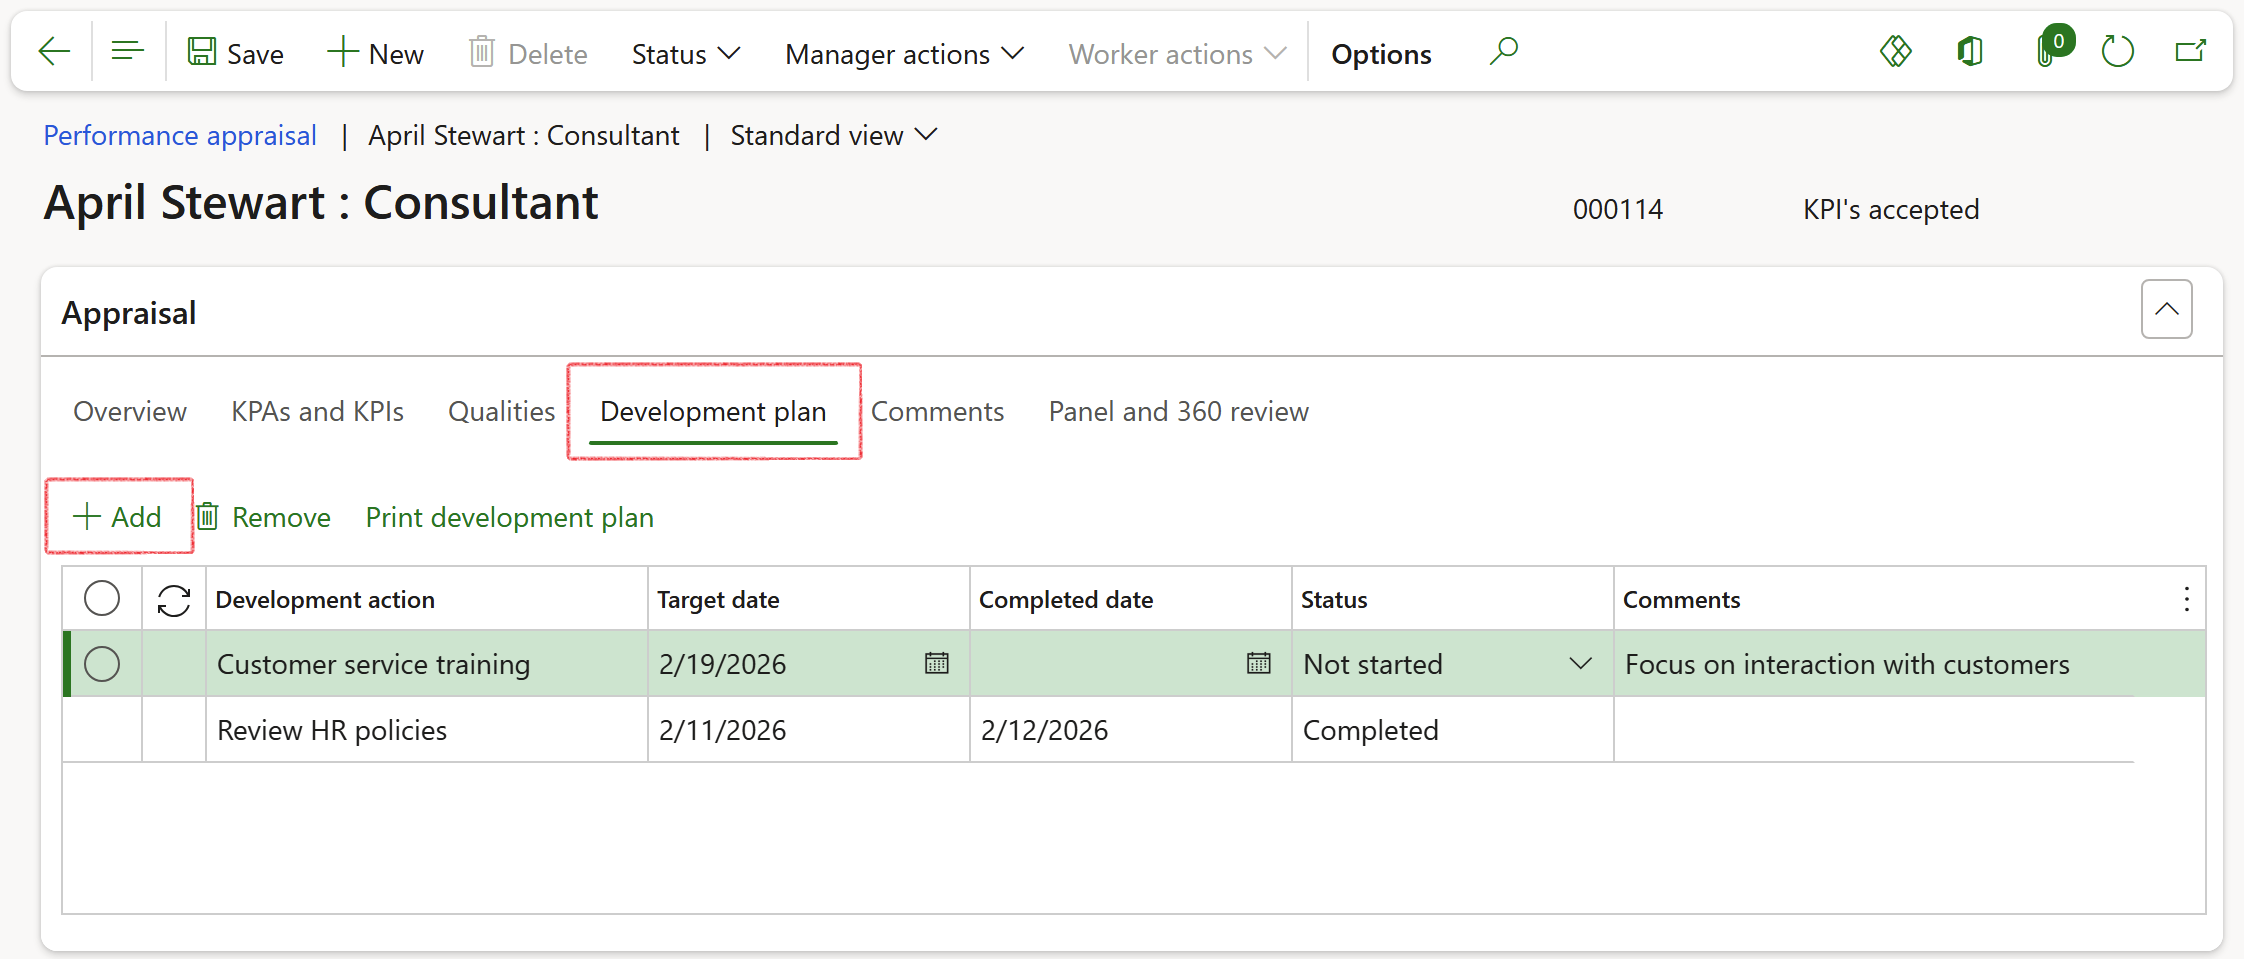Screen dimensions: 2244x959
Task: Expand the Status dropdown menu
Action: click(685, 54)
